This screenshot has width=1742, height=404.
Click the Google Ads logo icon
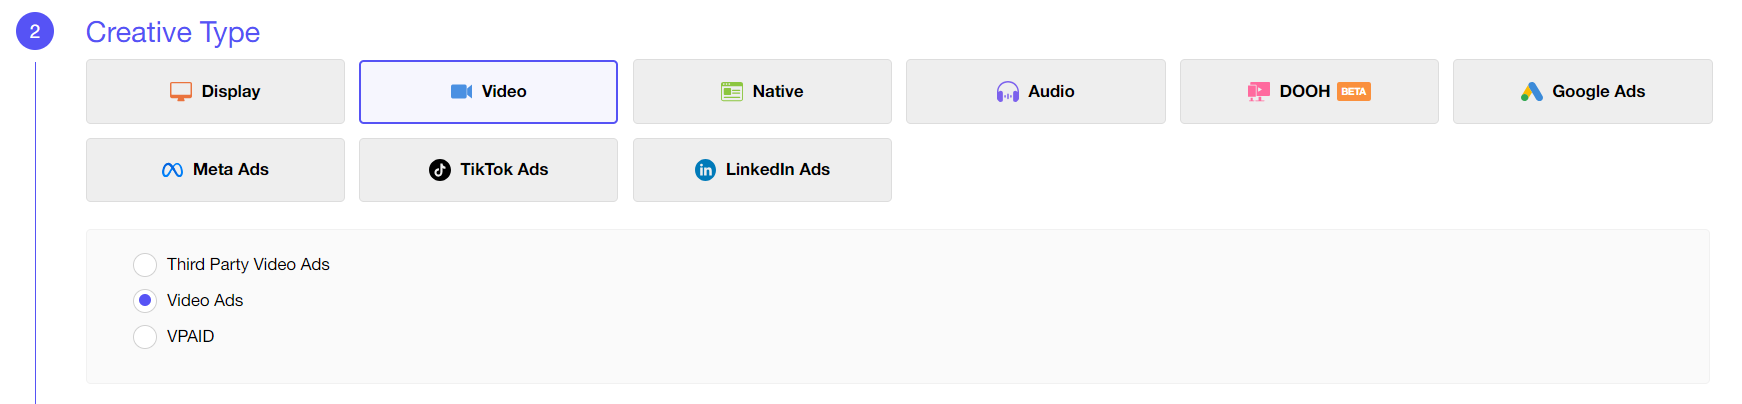click(1531, 91)
